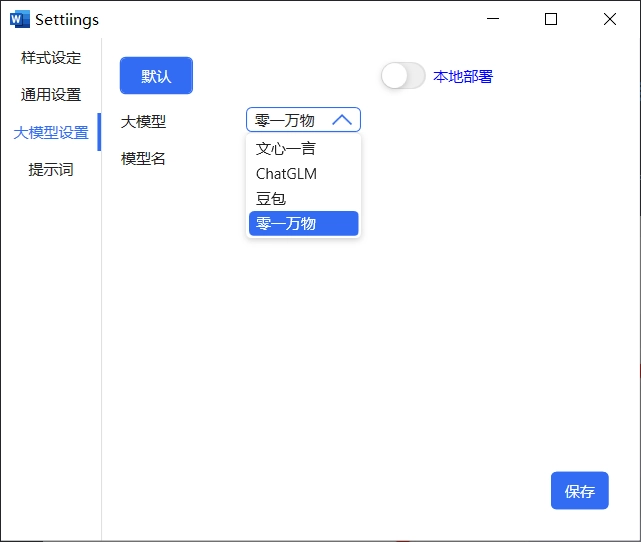The width and height of the screenshot is (641, 542).
Task: Click the 保存 button
Action: coord(580,490)
